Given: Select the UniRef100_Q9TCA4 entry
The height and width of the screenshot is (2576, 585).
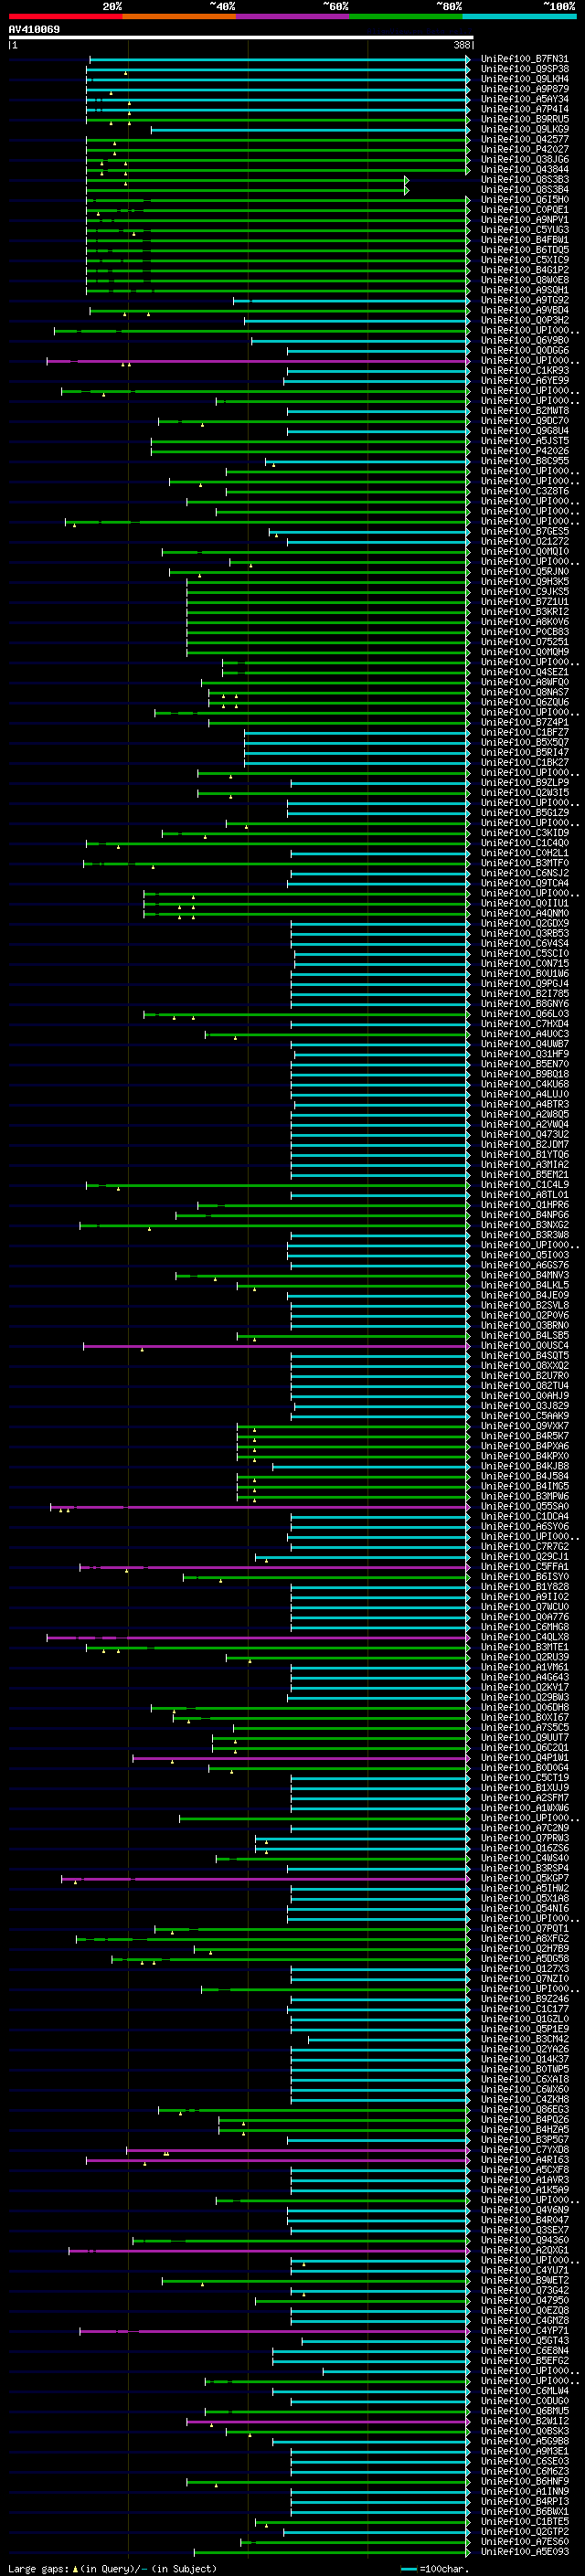Looking at the screenshot, I should click(x=525, y=883).
